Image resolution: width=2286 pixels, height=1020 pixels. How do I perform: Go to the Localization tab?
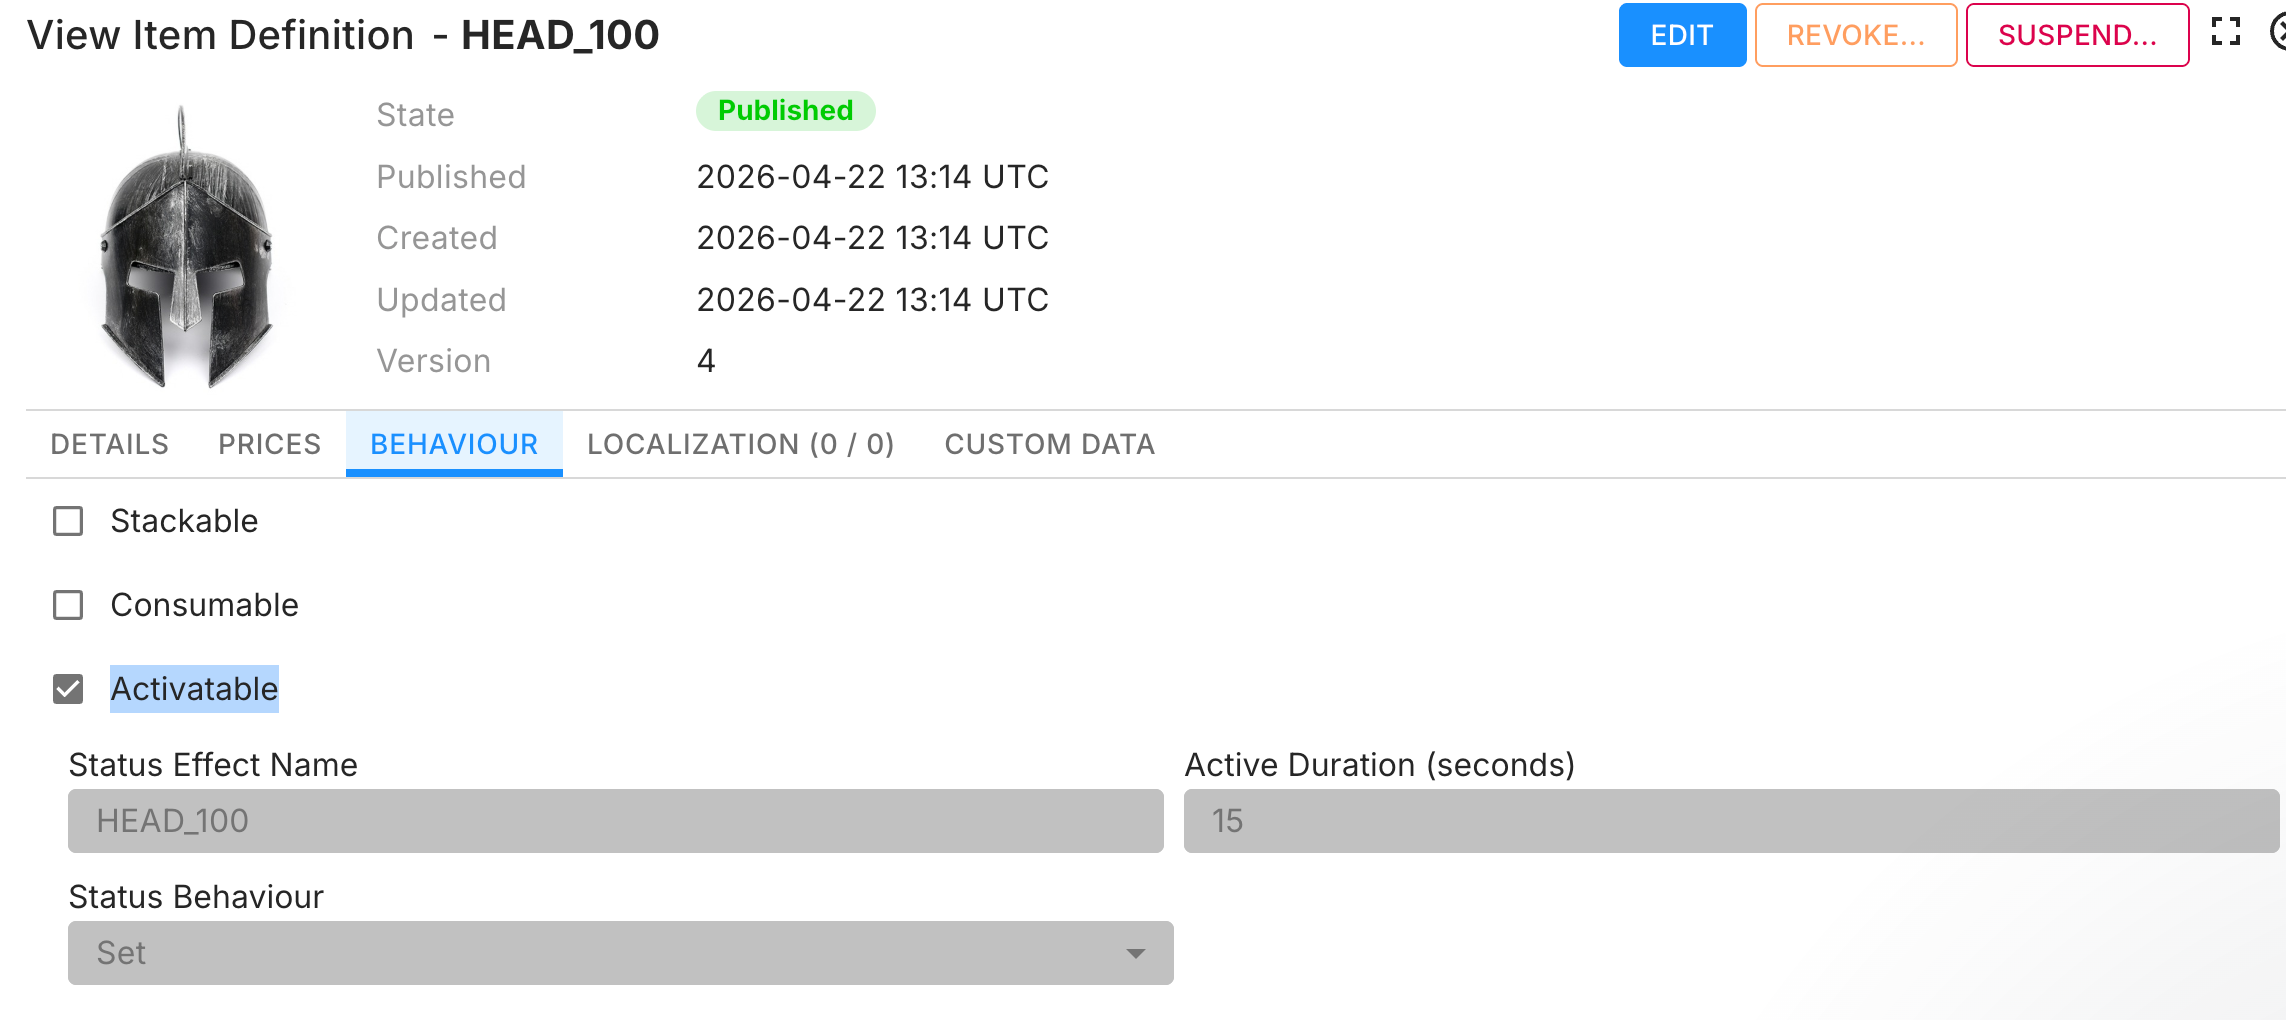pyautogui.click(x=741, y=444)
